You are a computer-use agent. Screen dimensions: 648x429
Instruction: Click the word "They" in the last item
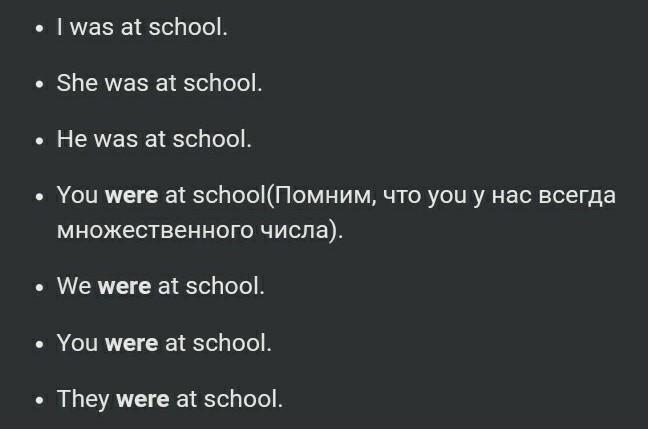(83, 399)
